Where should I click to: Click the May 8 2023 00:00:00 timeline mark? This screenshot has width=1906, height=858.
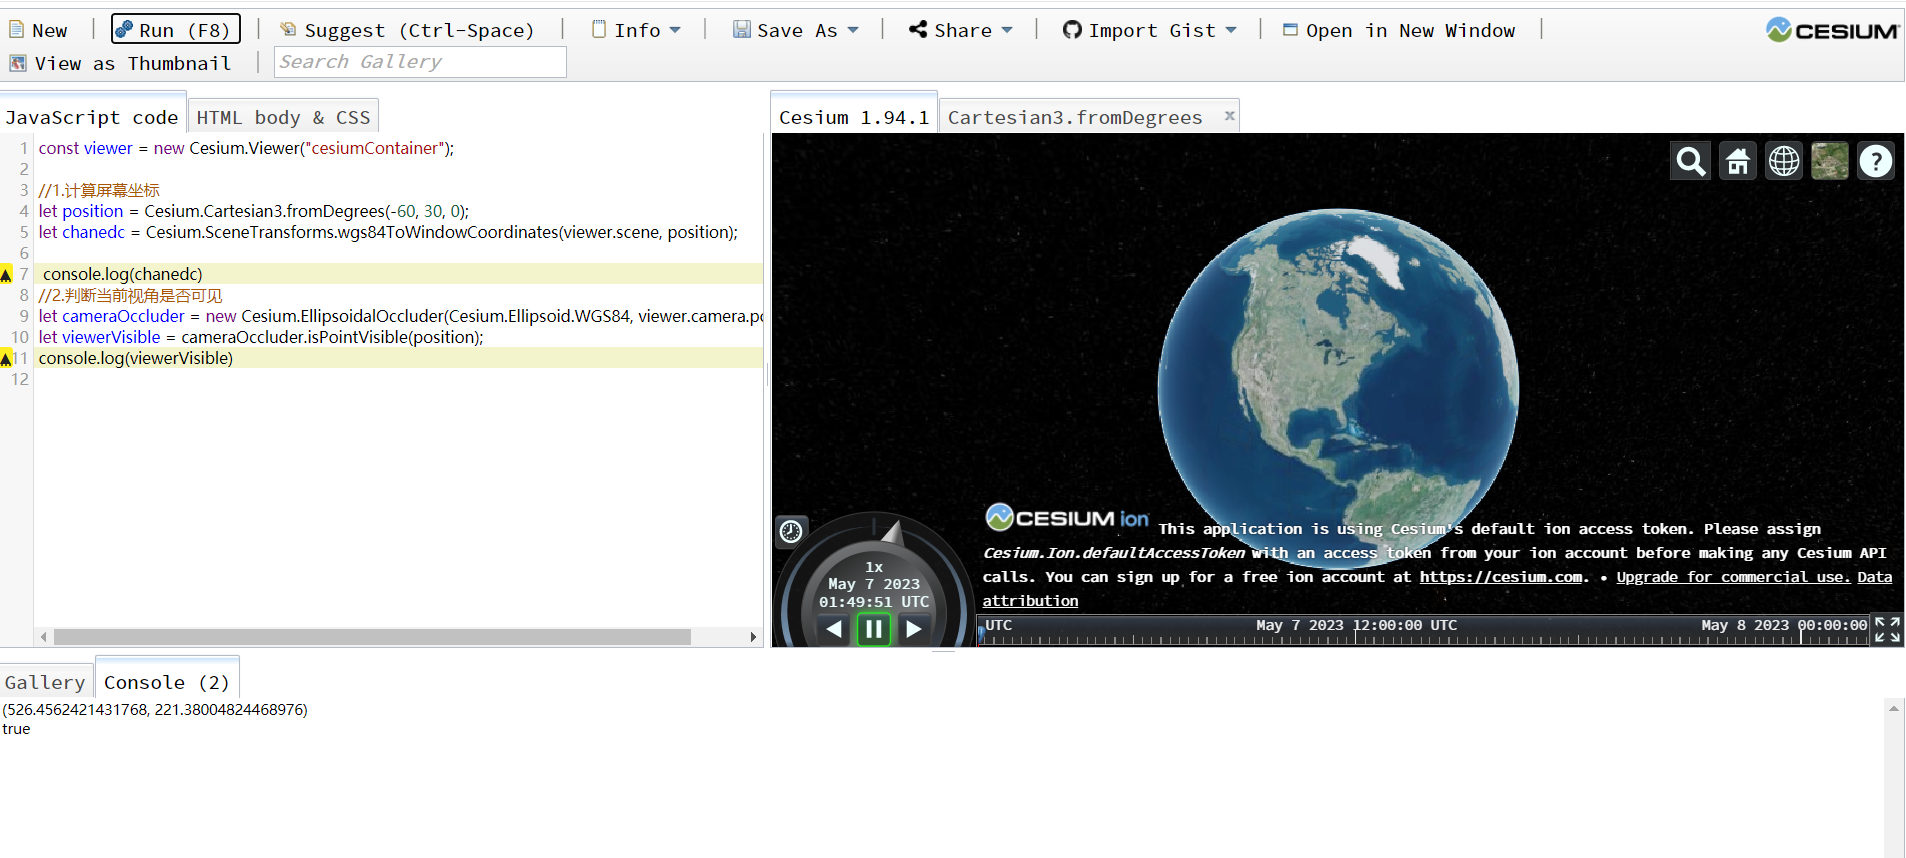pos(1784,625)
